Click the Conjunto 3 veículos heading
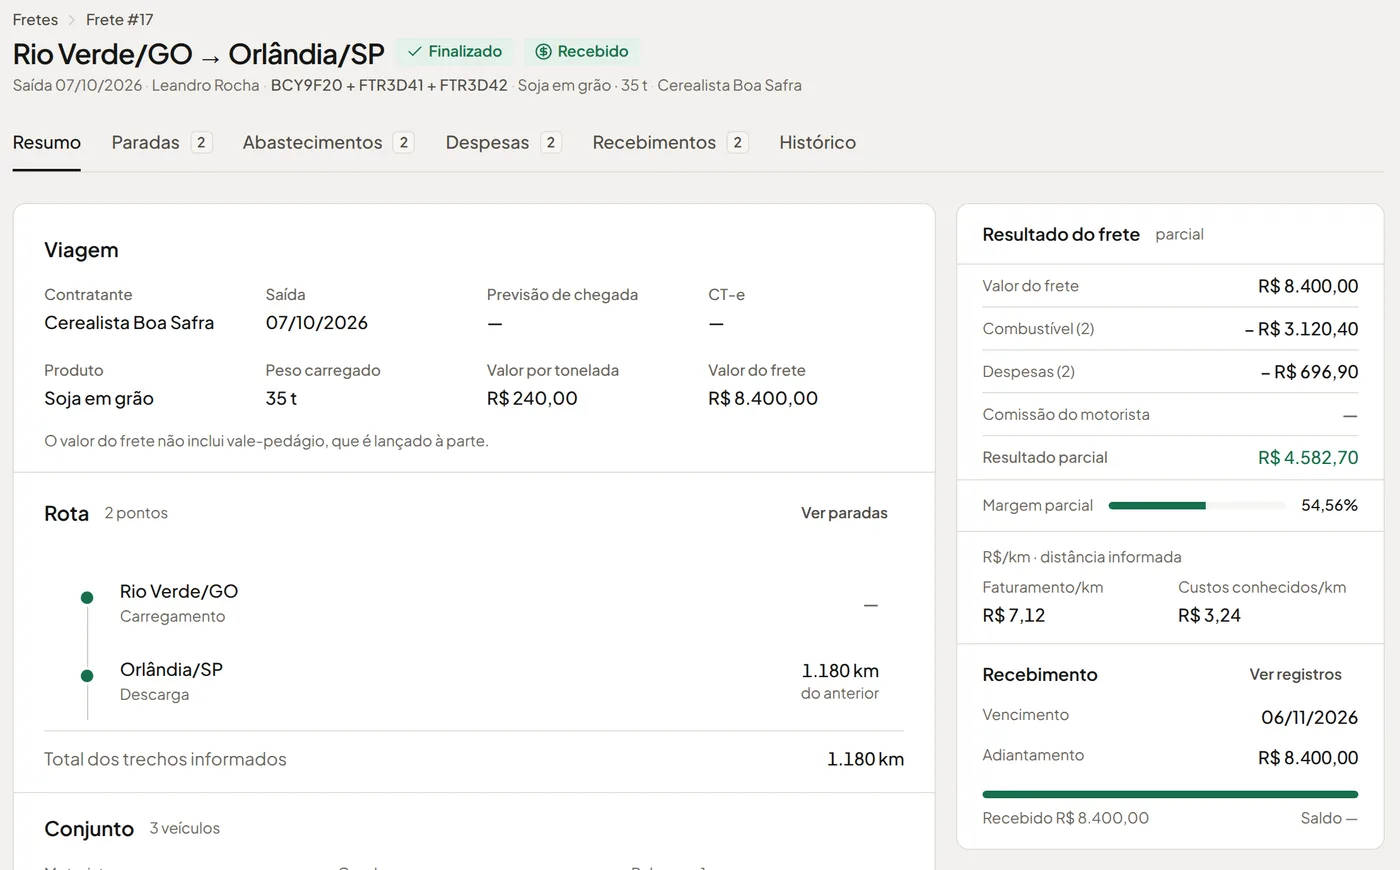This screenshot has height=870, width=1400. (132, 829)
